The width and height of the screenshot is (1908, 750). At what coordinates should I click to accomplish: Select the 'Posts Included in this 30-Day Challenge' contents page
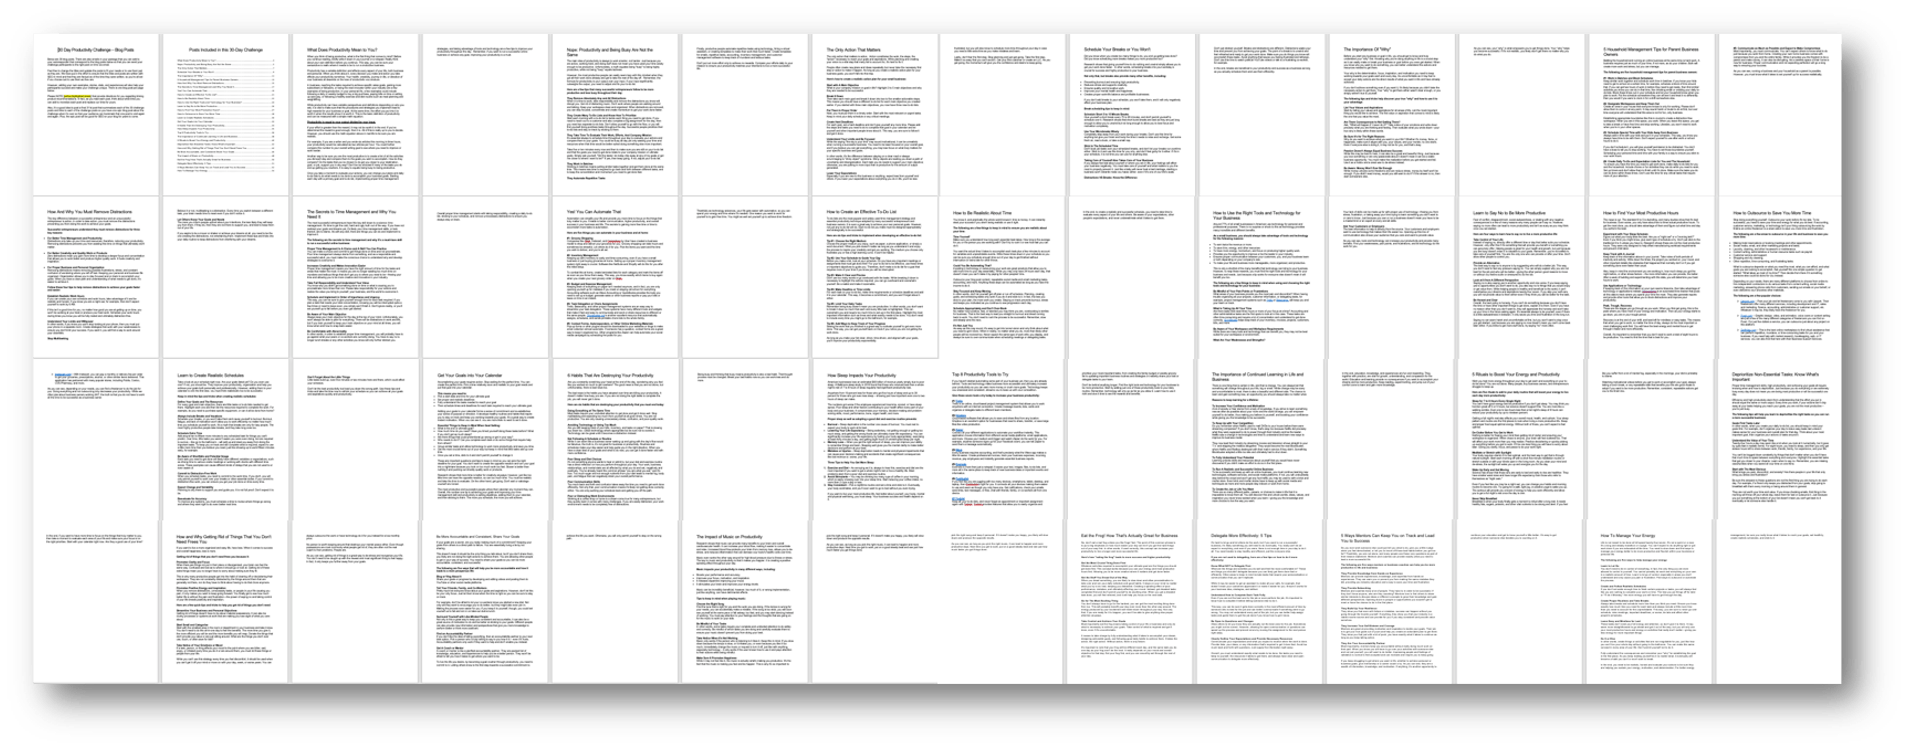[x=225, y=114]
